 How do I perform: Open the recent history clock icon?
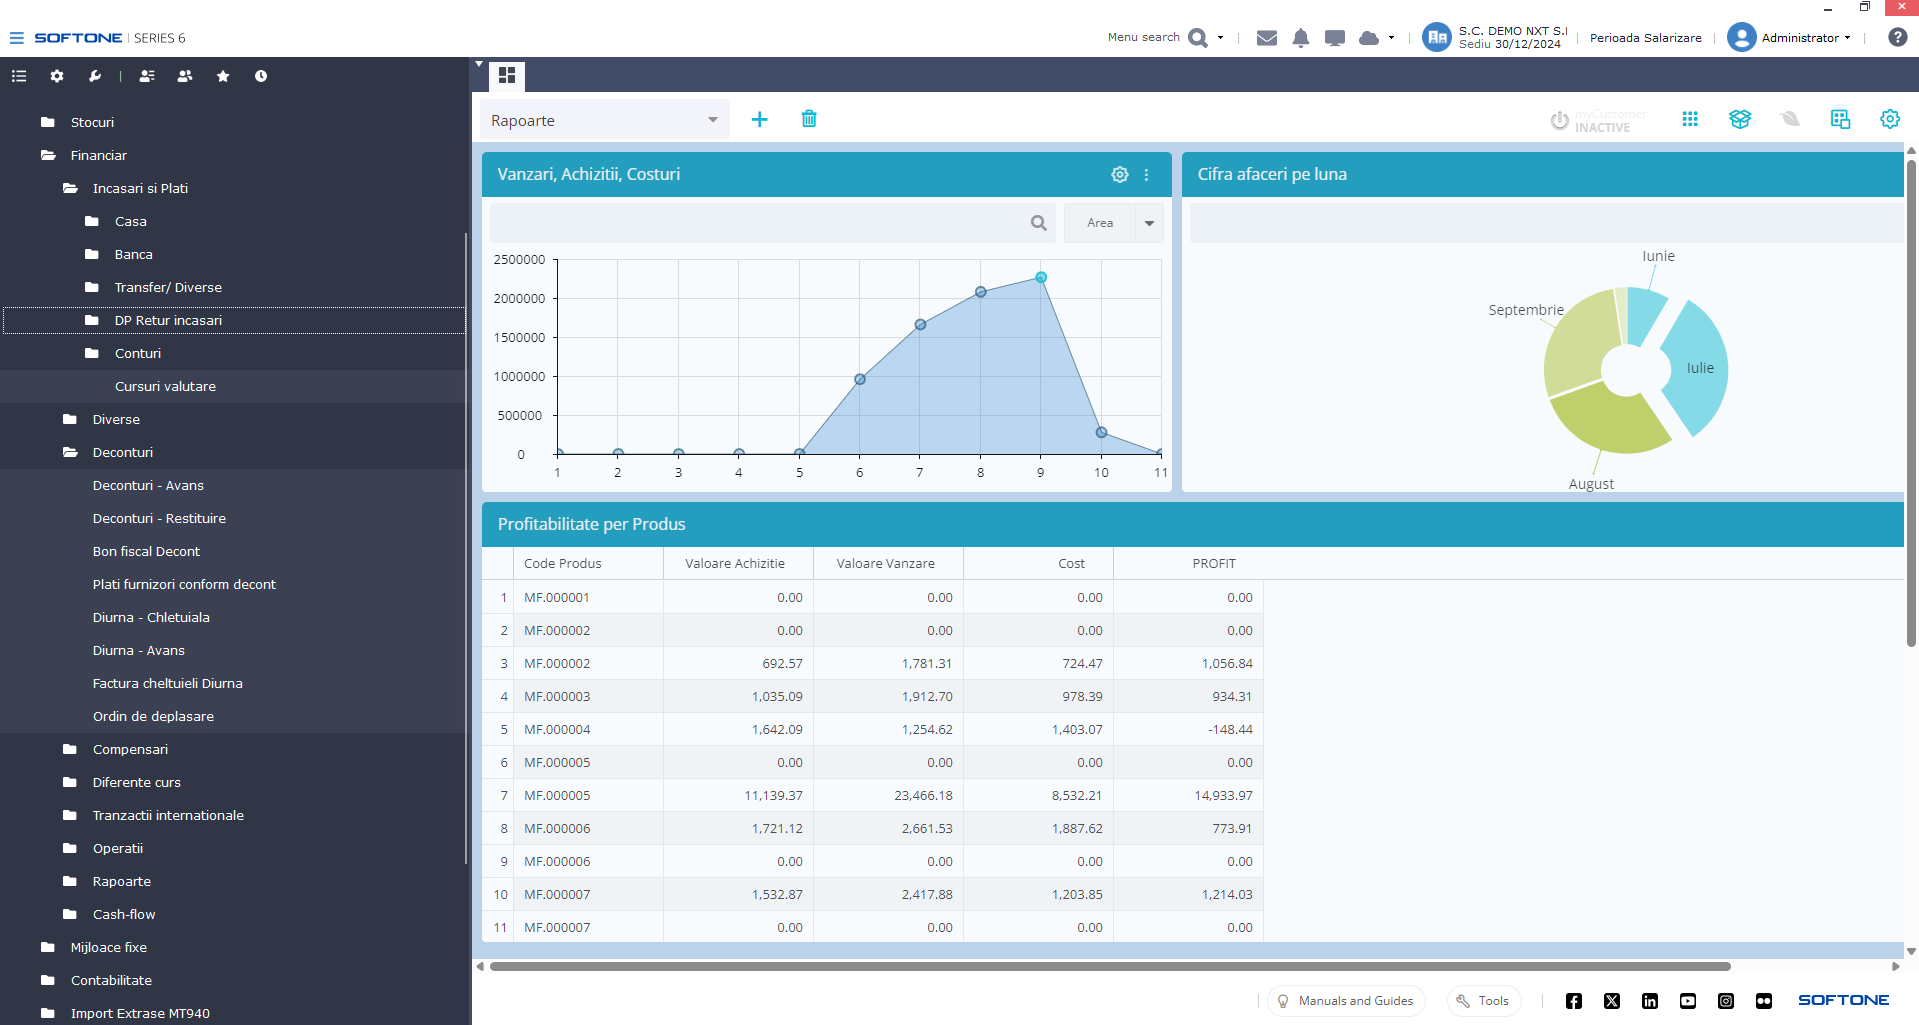coord(261,76)
